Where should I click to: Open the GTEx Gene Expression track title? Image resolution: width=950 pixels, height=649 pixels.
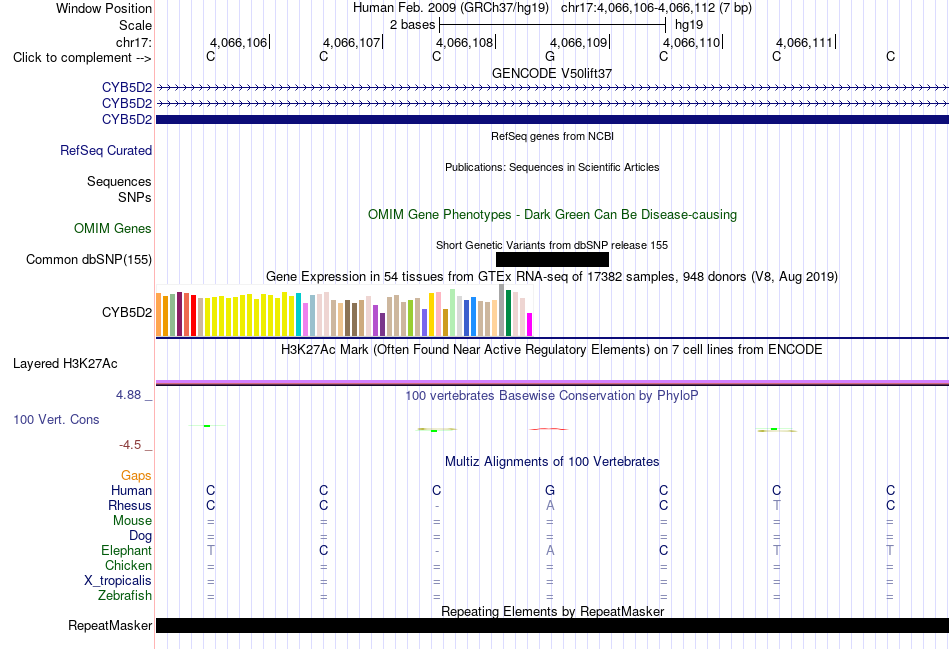552,276
